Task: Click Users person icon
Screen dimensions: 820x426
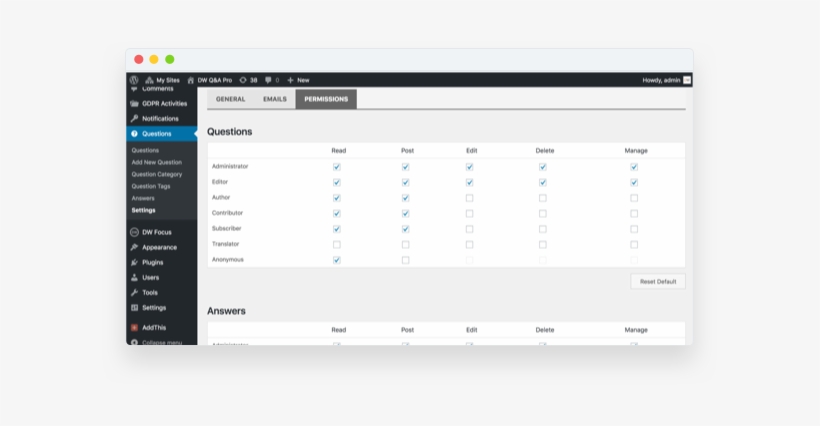Action: coord(134,278)
